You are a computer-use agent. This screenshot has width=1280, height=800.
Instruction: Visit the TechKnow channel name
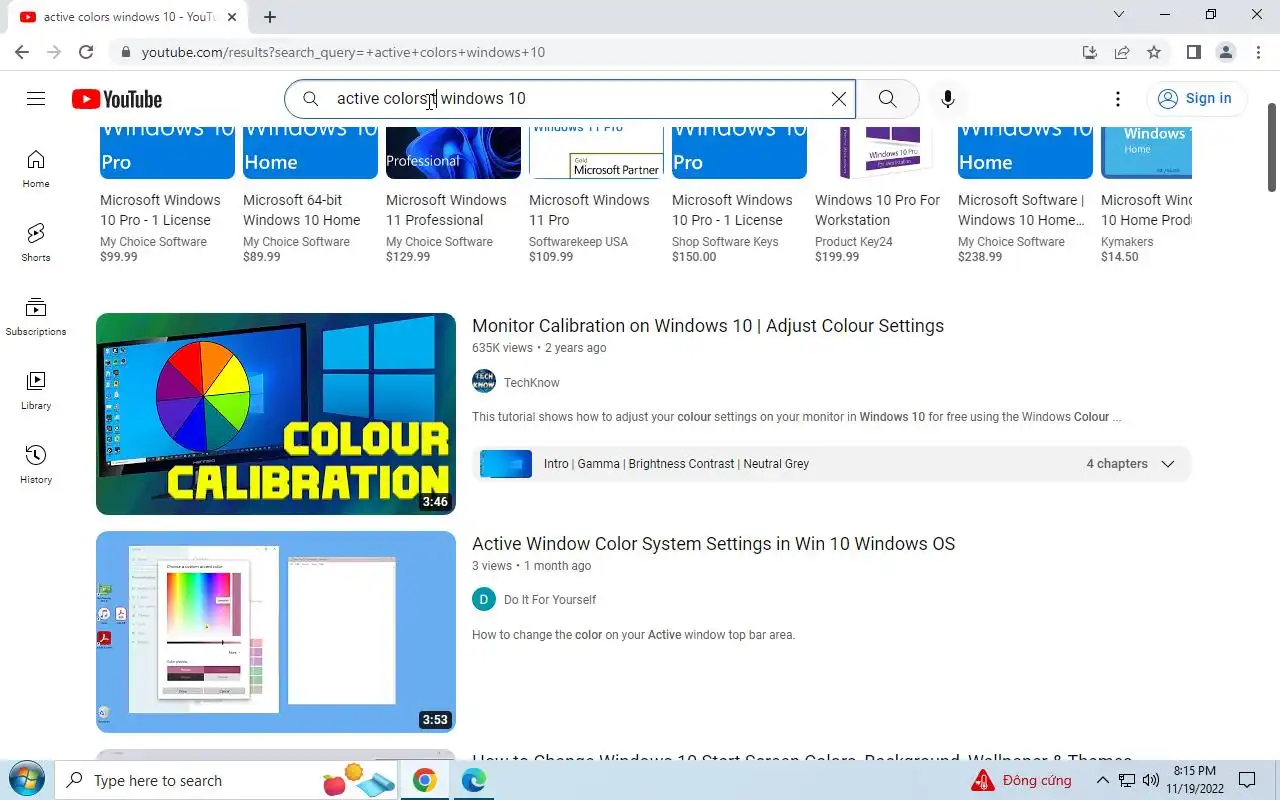532,383
